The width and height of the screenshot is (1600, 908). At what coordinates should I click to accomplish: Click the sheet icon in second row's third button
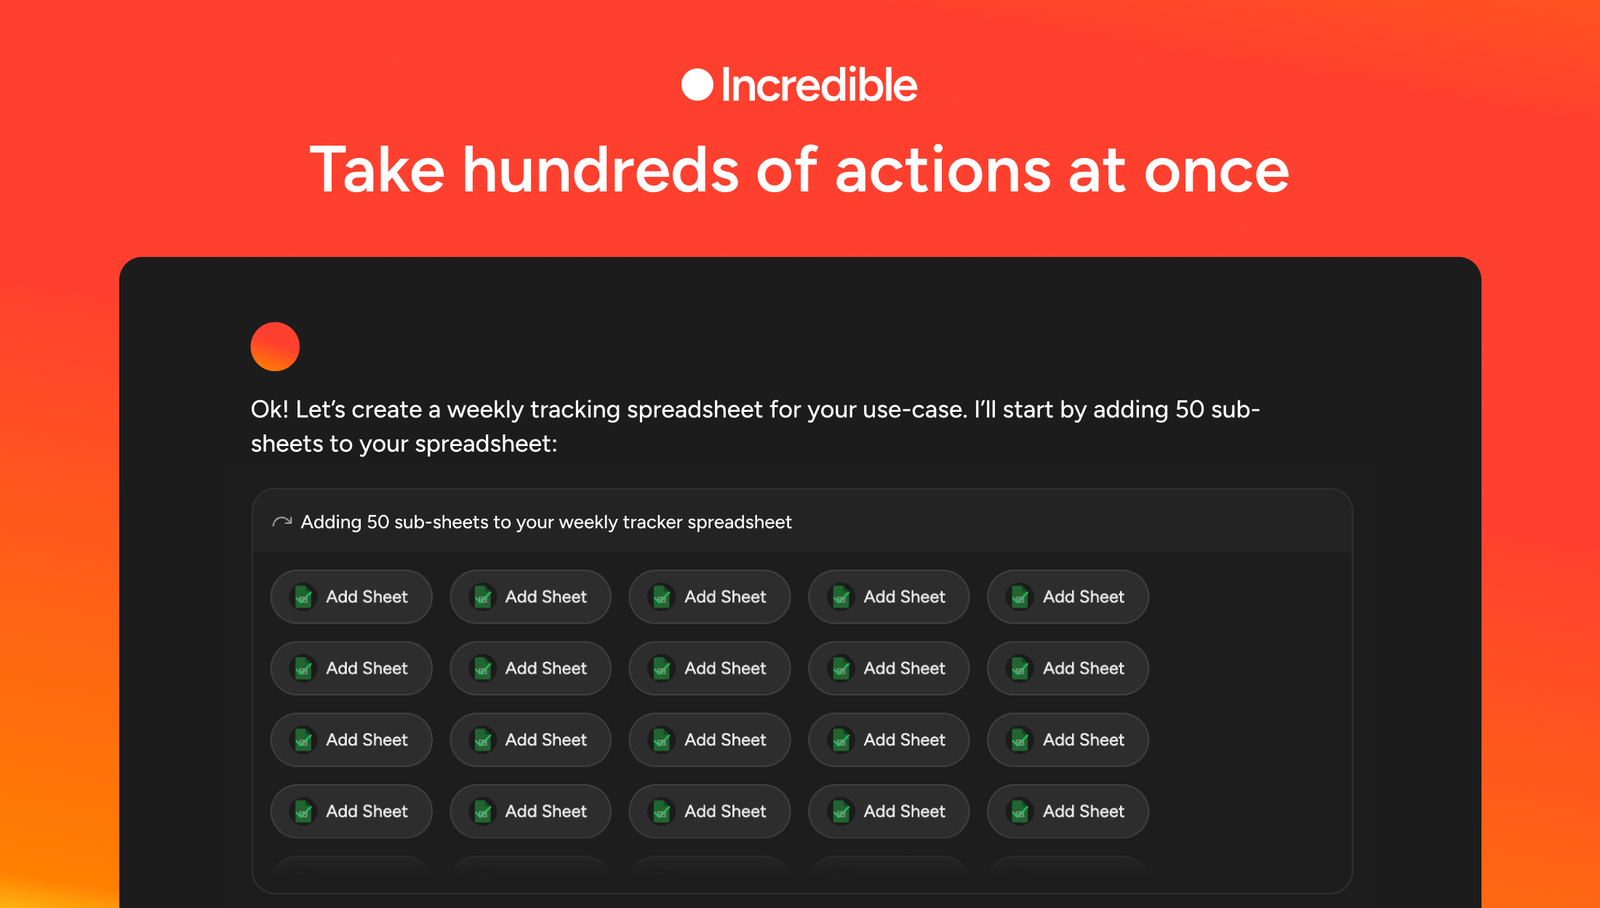pyautogui.click(x=661, y=669)
